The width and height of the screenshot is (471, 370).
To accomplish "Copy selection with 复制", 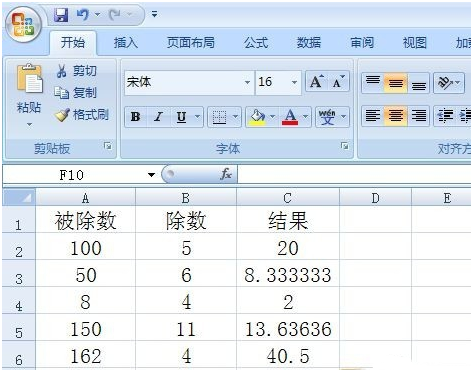I will [76, 93].
